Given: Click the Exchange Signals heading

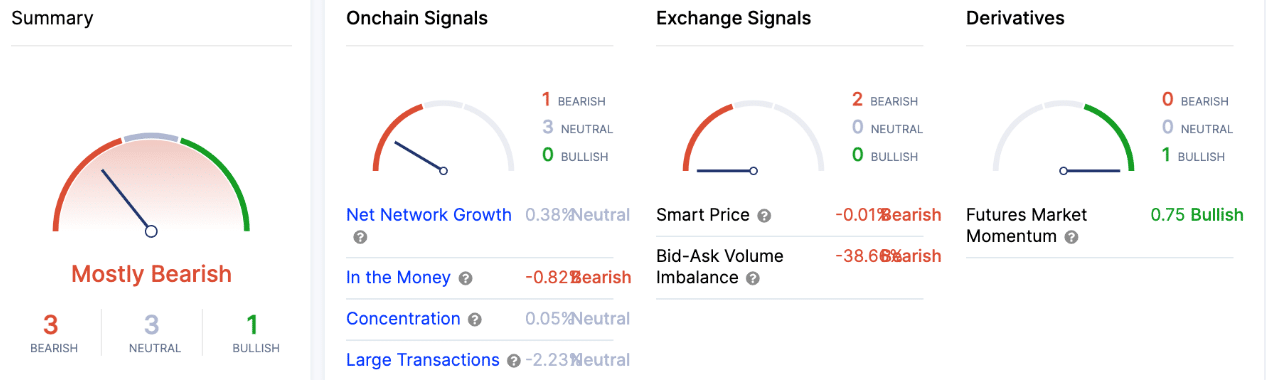Looking at the screenshot, I should pos(734,18).
